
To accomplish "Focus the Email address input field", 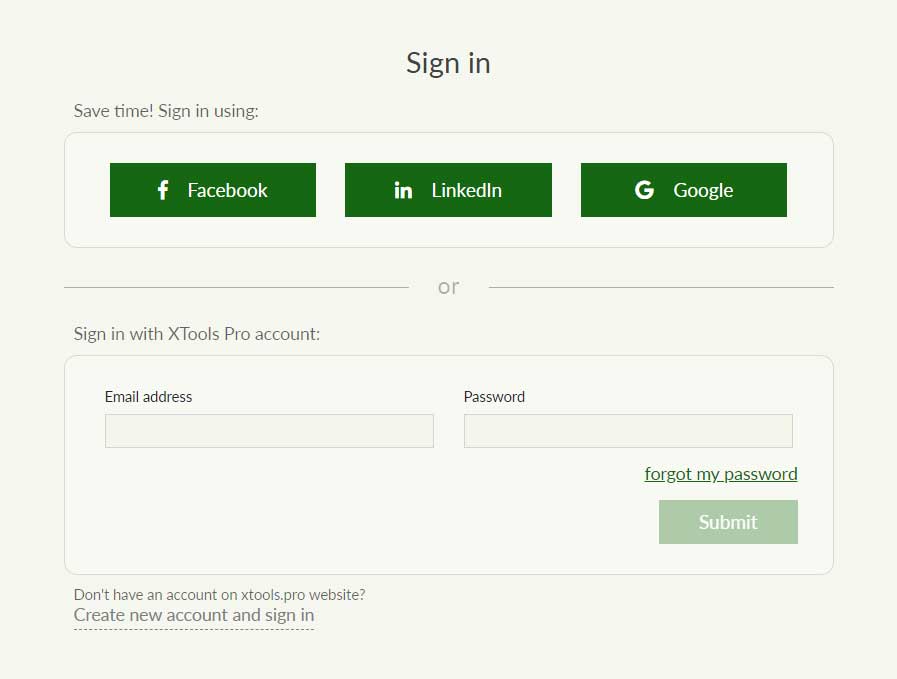I will pos(269,431).
